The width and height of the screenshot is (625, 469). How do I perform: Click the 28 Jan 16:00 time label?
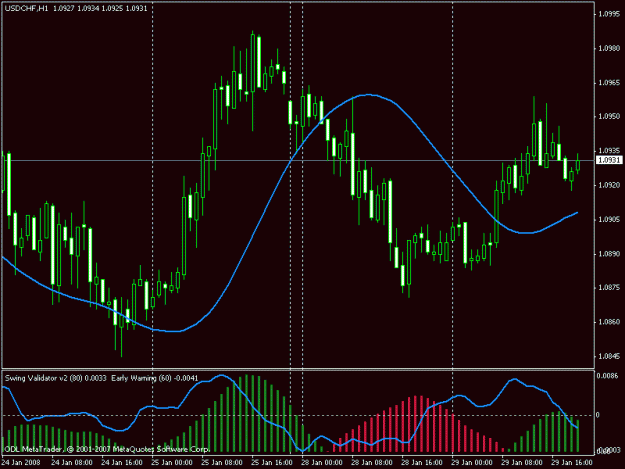(422, 463)
